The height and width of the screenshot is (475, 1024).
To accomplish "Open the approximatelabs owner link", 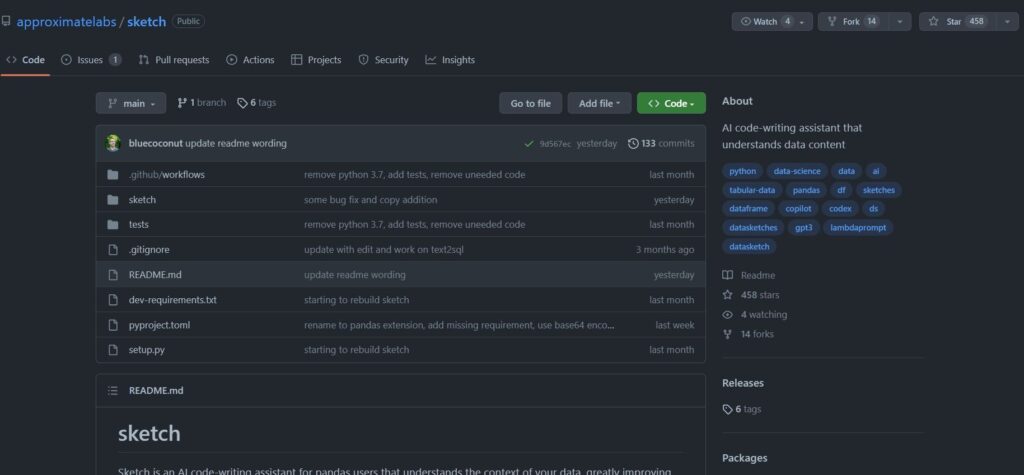I will [x=68, y=21].
